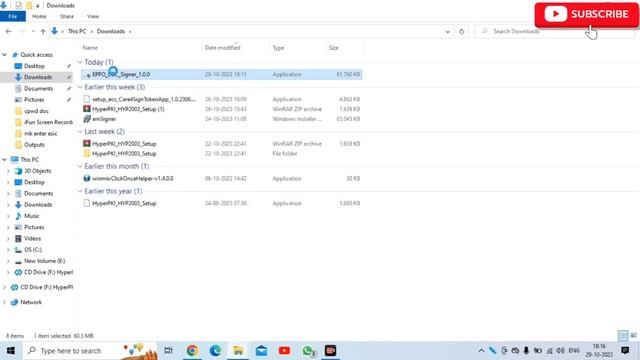
Task: Go up one folder level
Action: 43,31
